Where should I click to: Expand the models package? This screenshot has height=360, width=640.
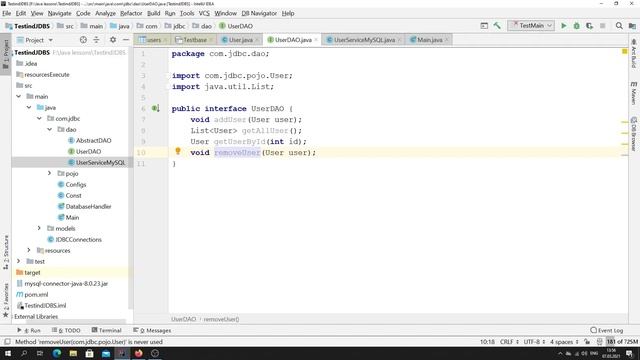[39, 229]
